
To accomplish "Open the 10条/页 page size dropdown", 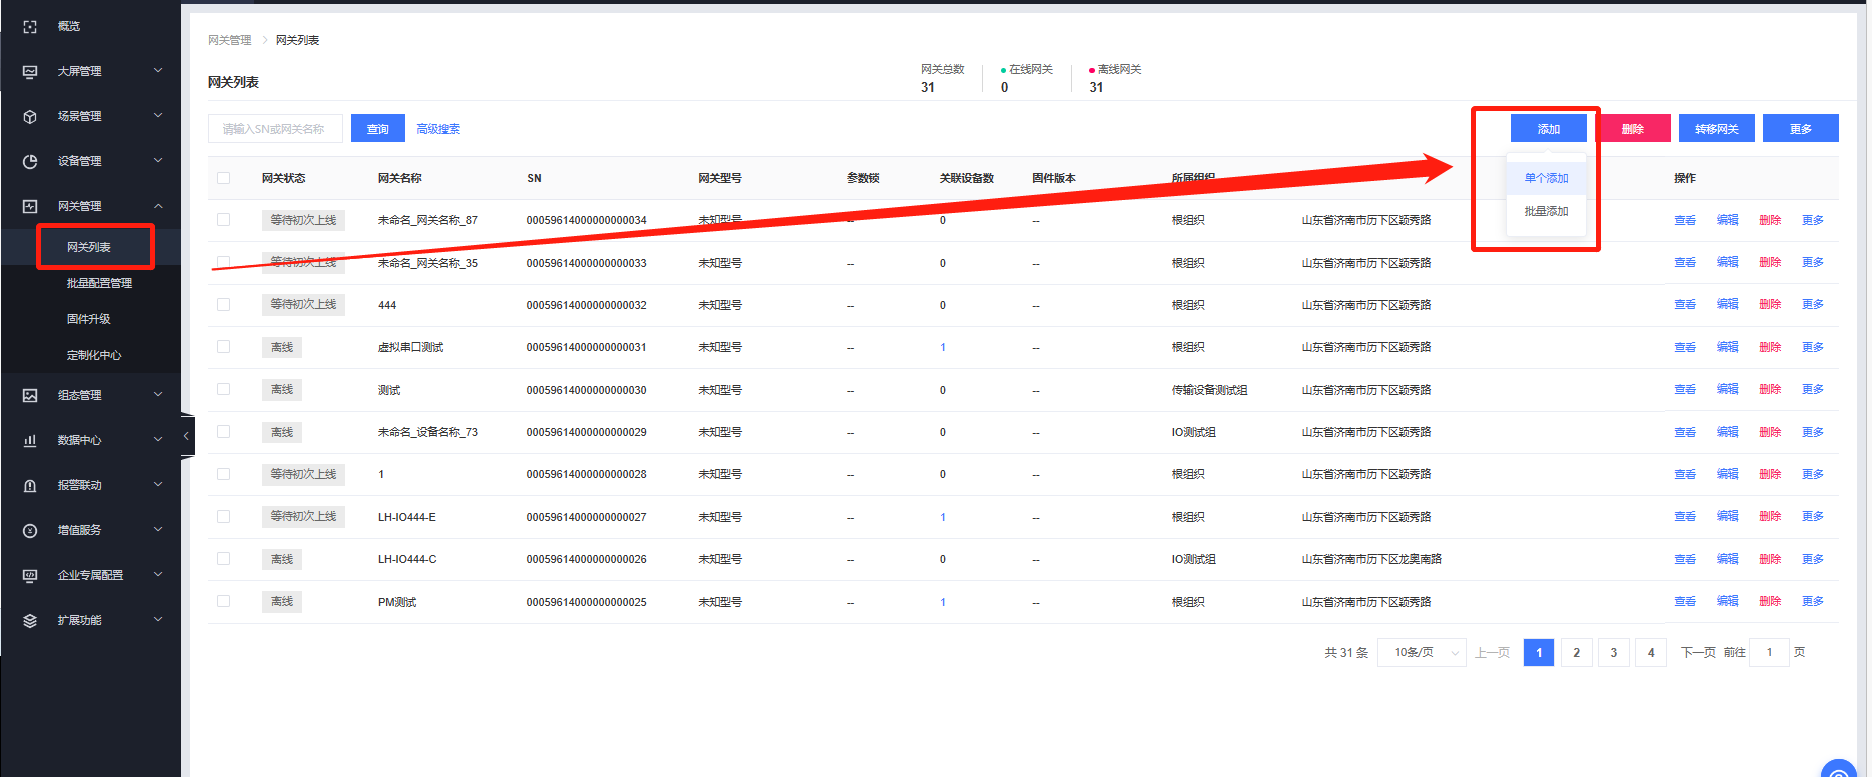I will click(1418, 653).
